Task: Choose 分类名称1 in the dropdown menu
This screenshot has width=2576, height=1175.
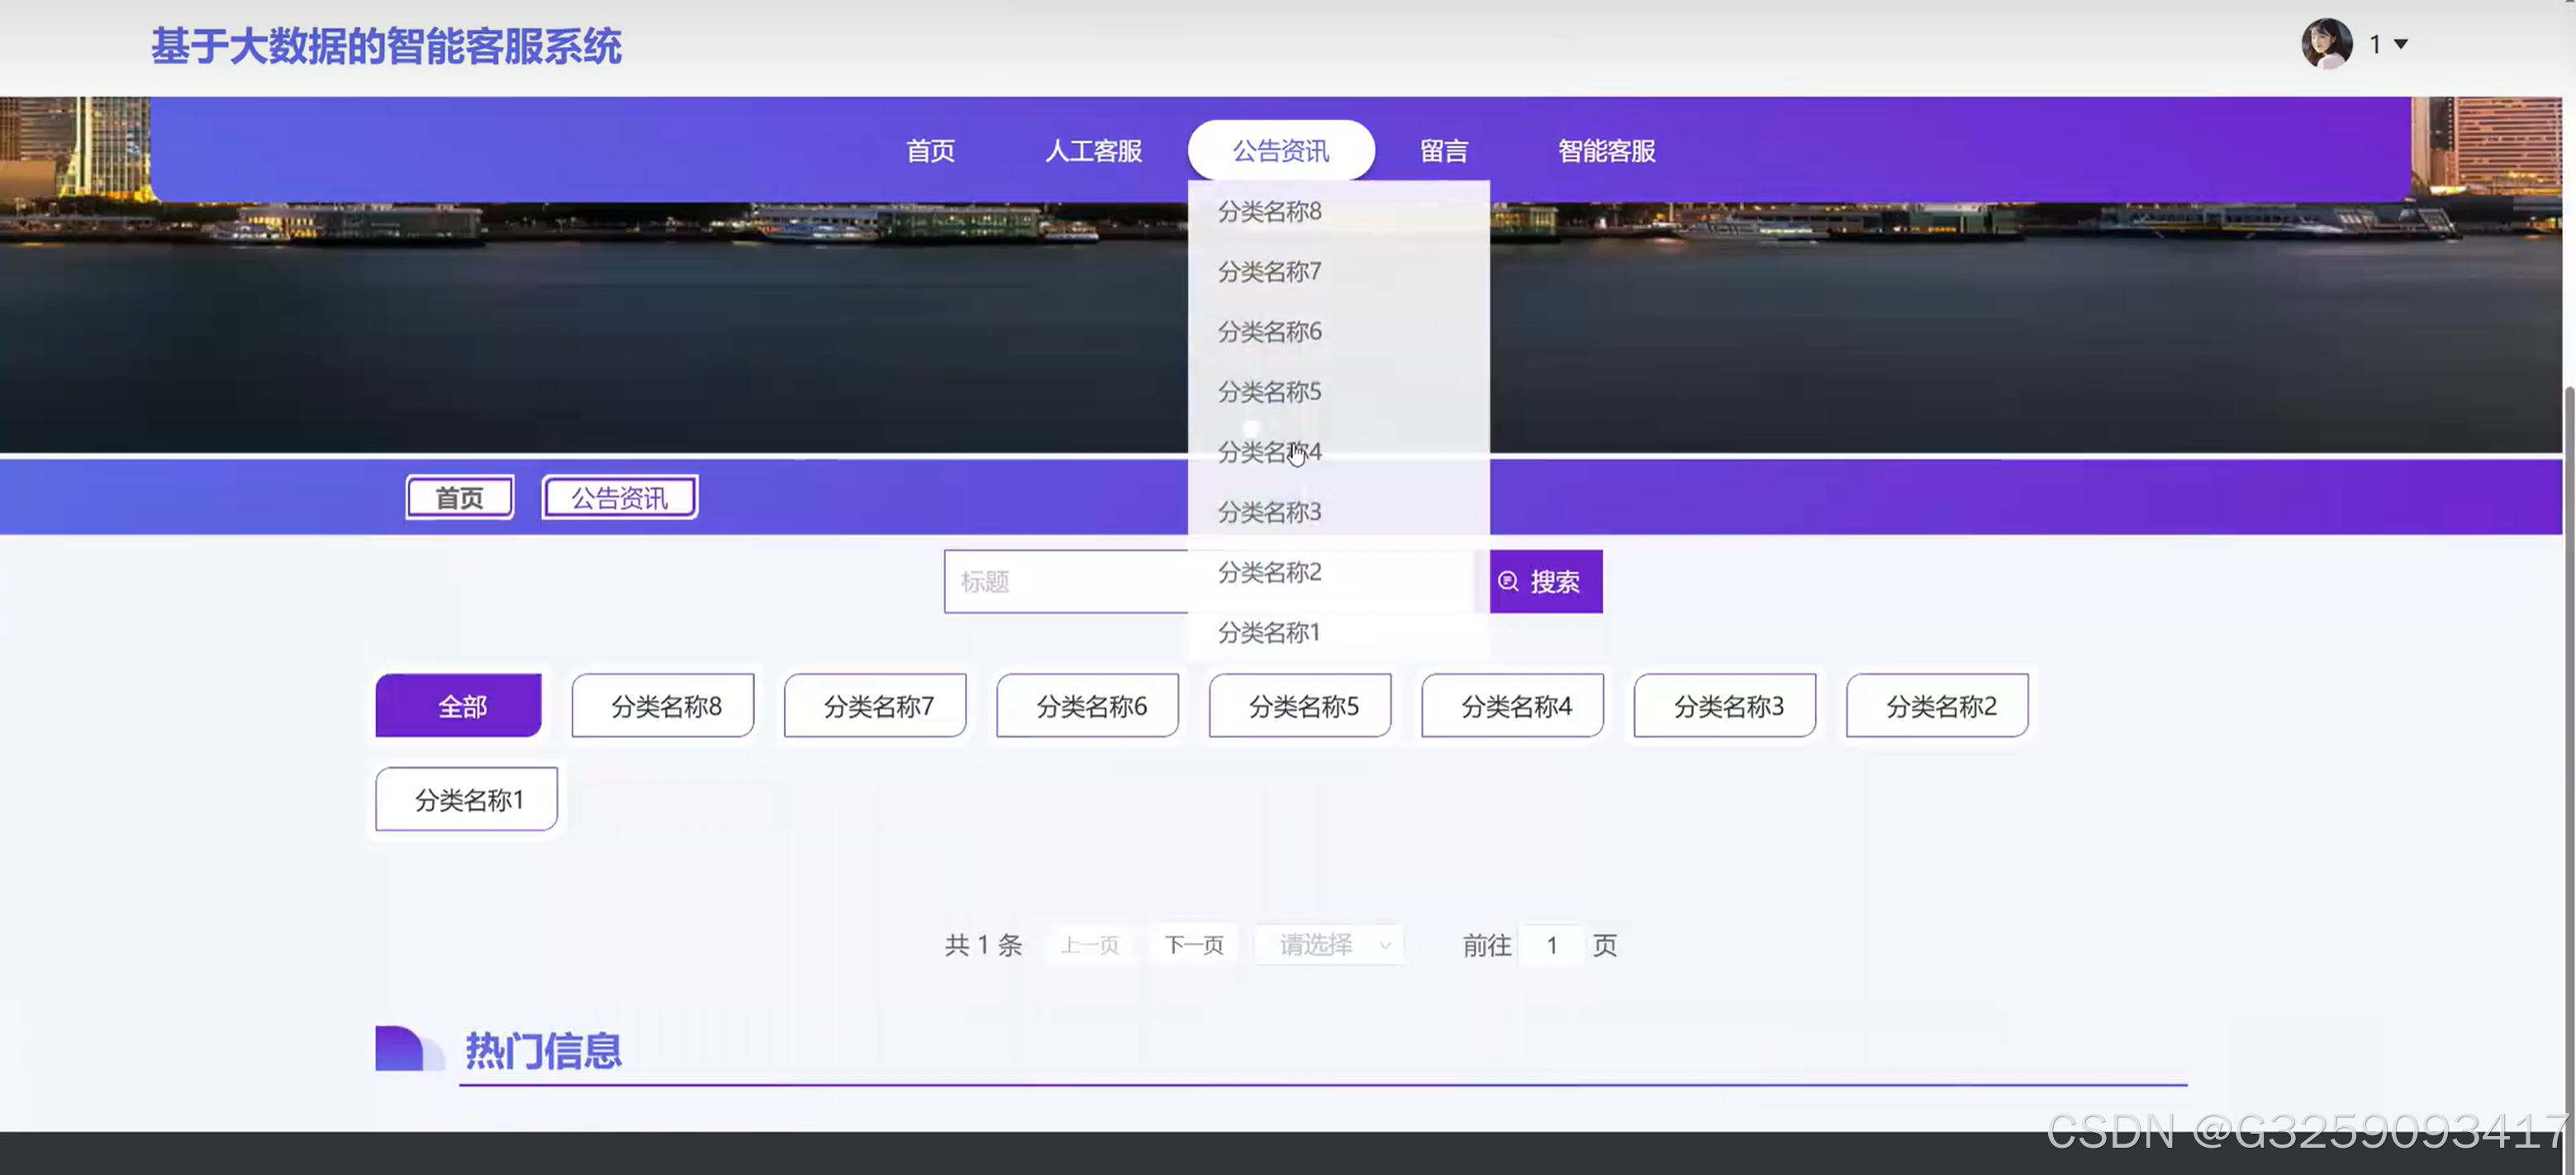Action: [1338, 632]
